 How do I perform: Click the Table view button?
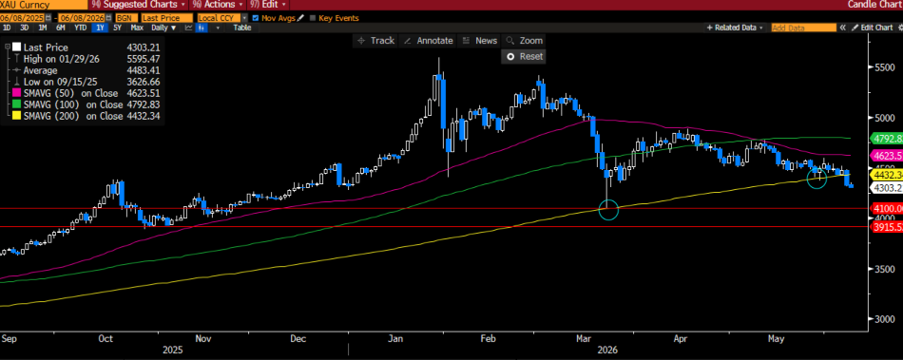coord(242,28)
